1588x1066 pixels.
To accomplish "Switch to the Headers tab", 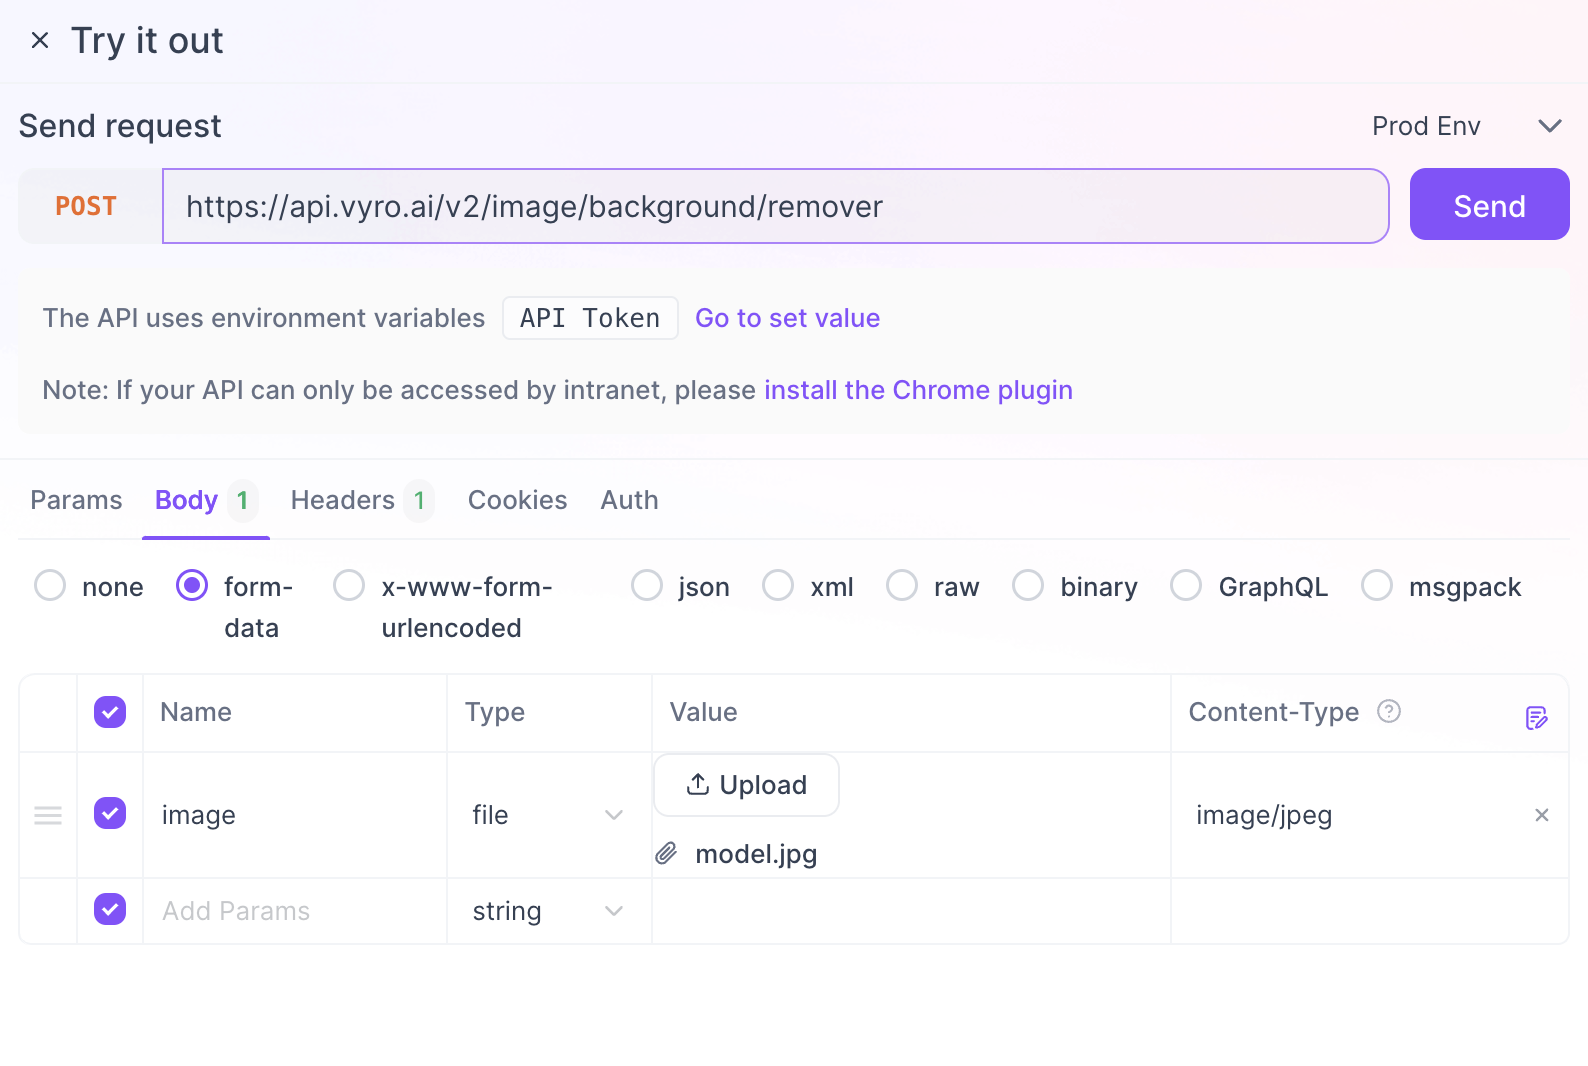I will pyautogui.click(x=343, y=500).
